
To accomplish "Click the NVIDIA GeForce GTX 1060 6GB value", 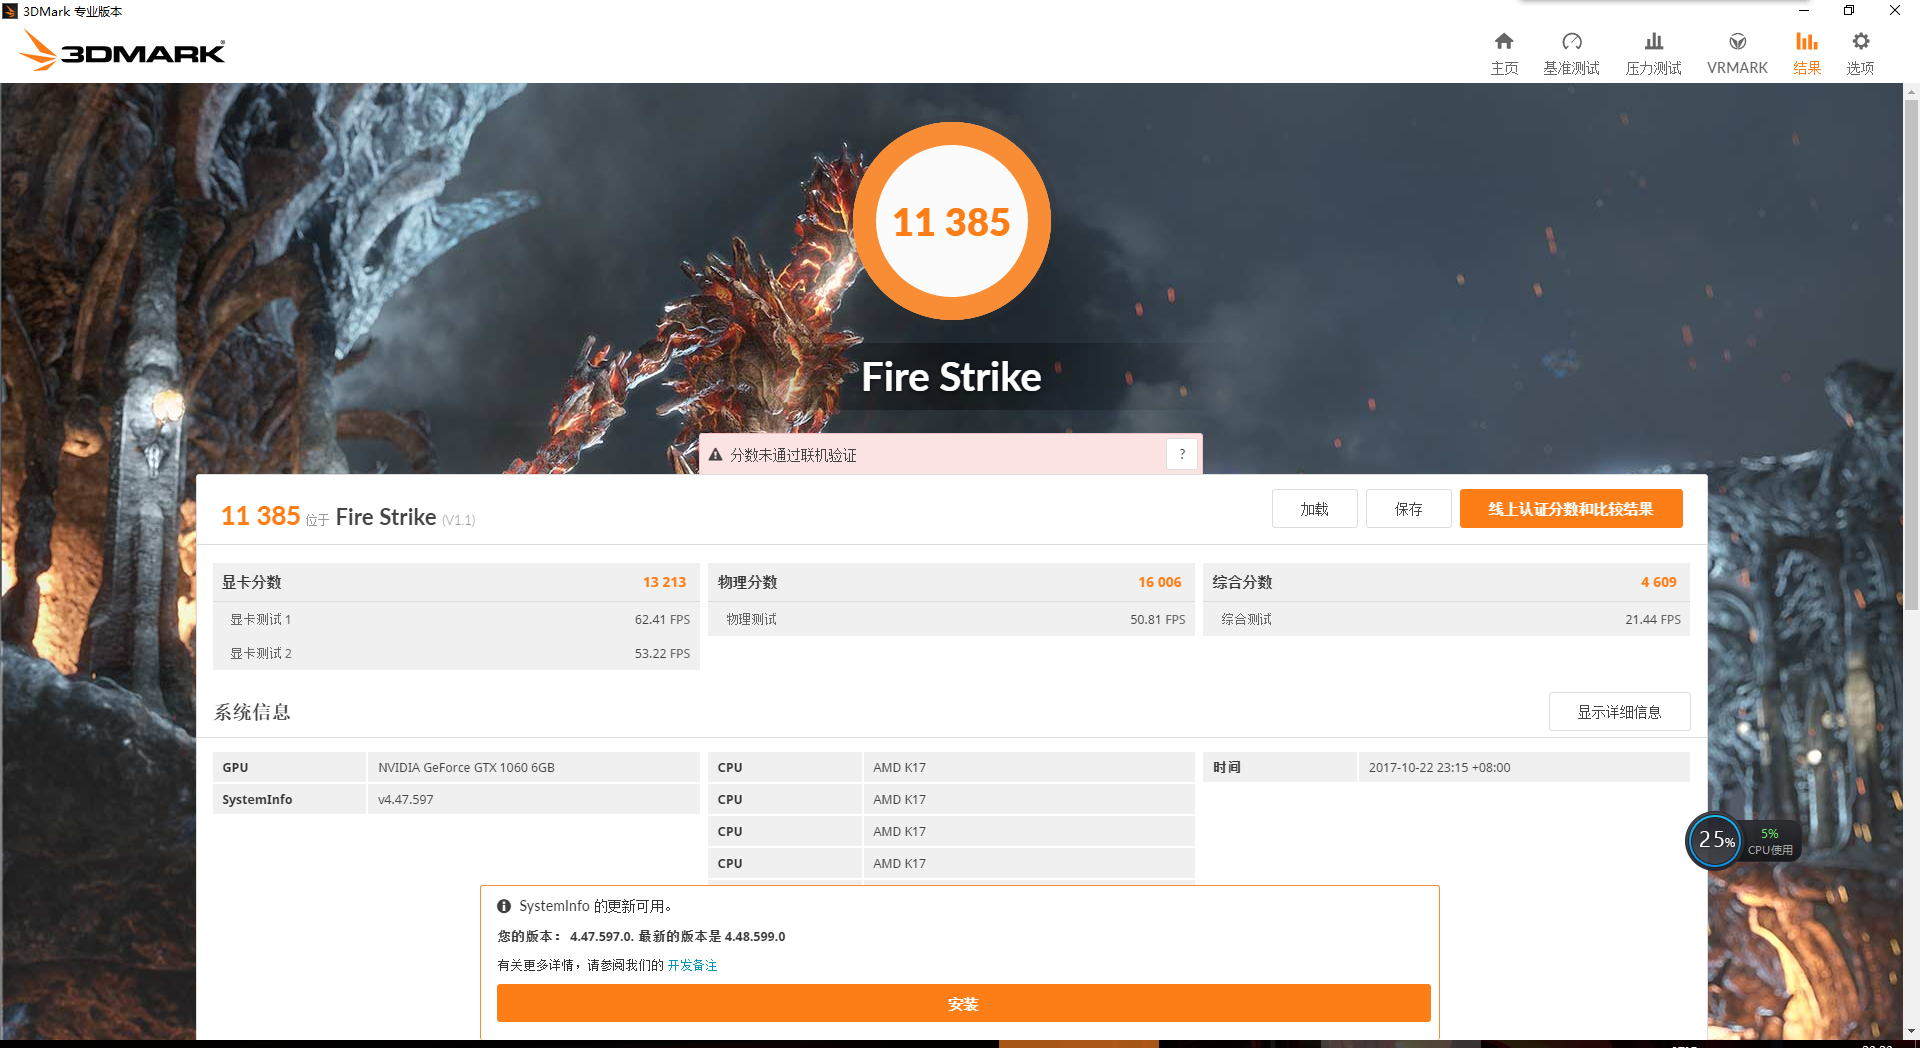I will coord(466,767).
